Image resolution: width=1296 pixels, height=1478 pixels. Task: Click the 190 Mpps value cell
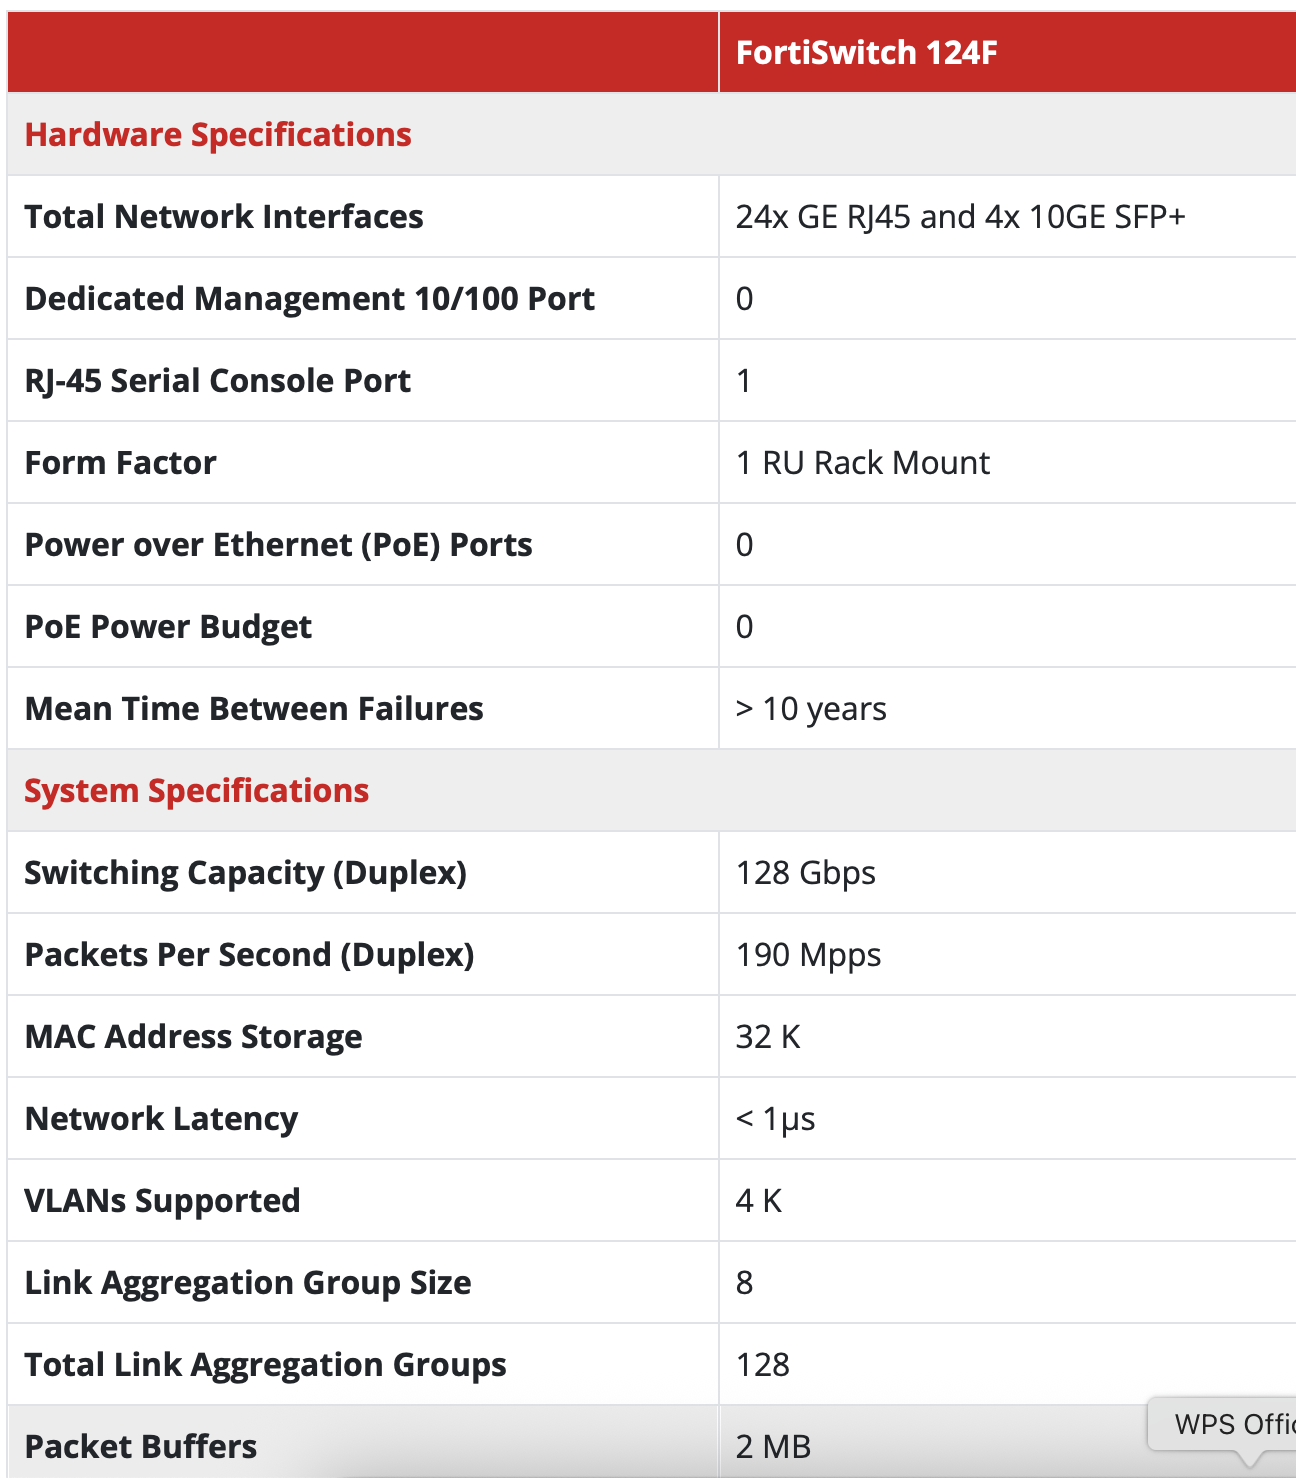(808, 954)
